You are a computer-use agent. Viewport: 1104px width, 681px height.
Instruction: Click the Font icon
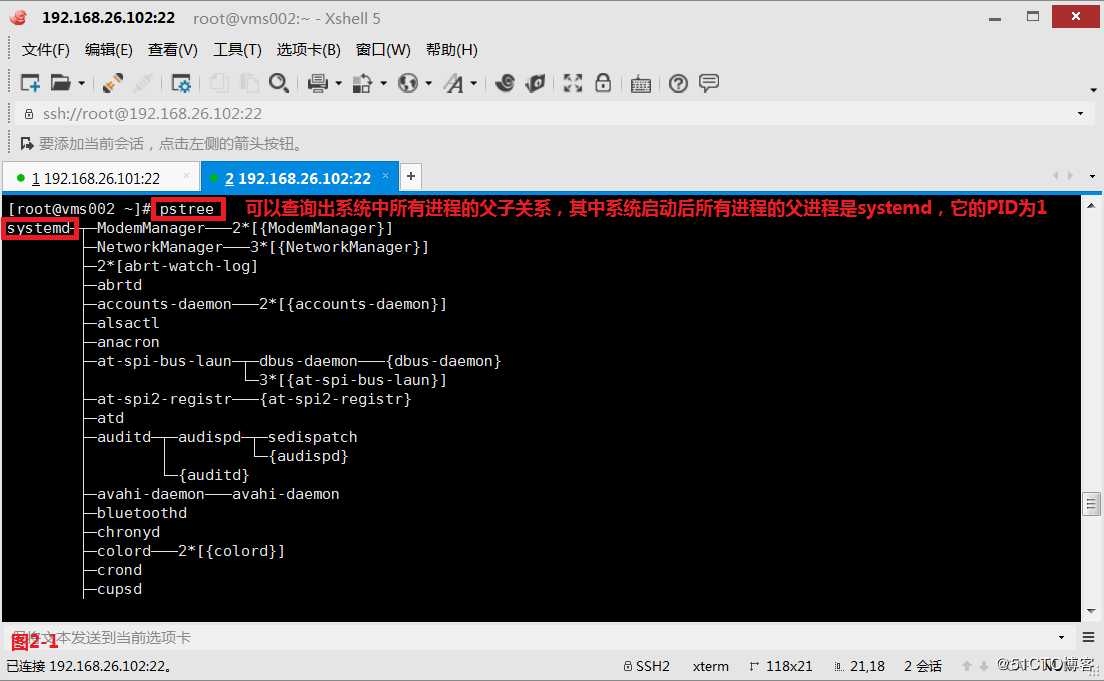click(453, 83)
